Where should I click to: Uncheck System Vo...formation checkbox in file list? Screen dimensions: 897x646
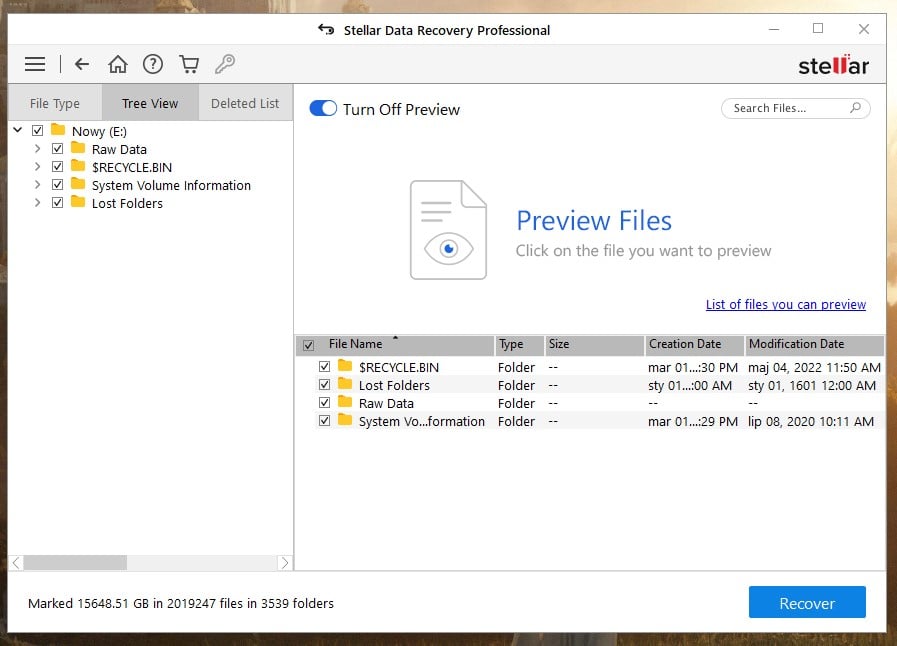(324, 421)
